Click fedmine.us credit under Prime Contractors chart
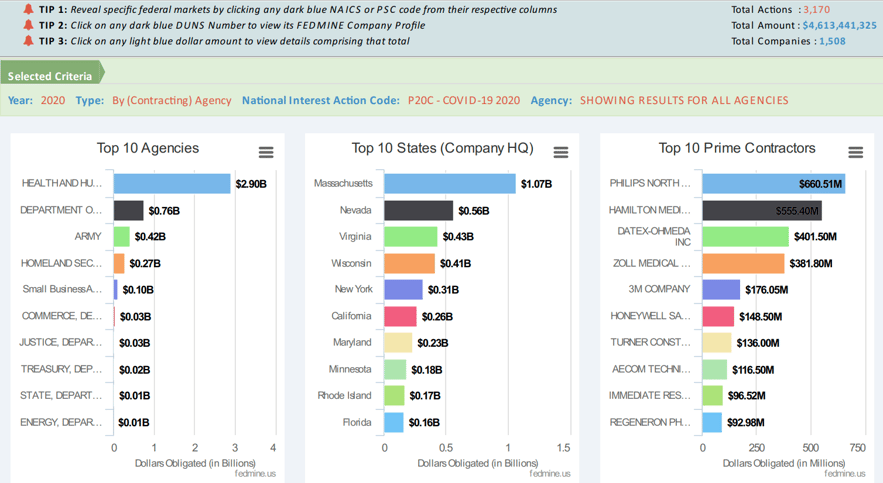Viewport: 883px width, 483px height. coord(845,473)
